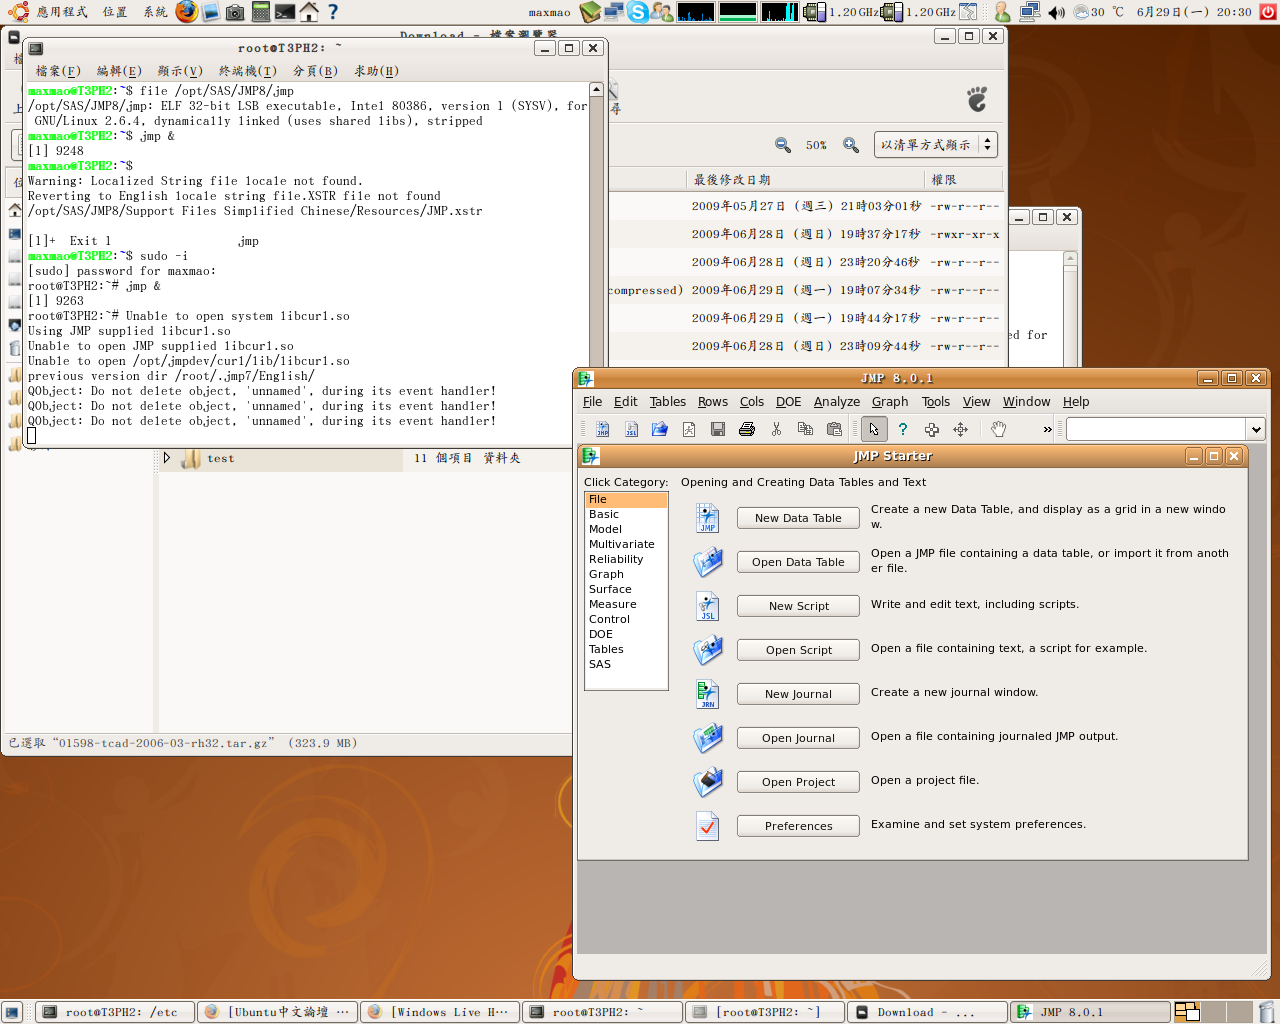Screen dimensions: 1280x1024
Task: Click the Open Journal button
Action: [x=798, y=738]
